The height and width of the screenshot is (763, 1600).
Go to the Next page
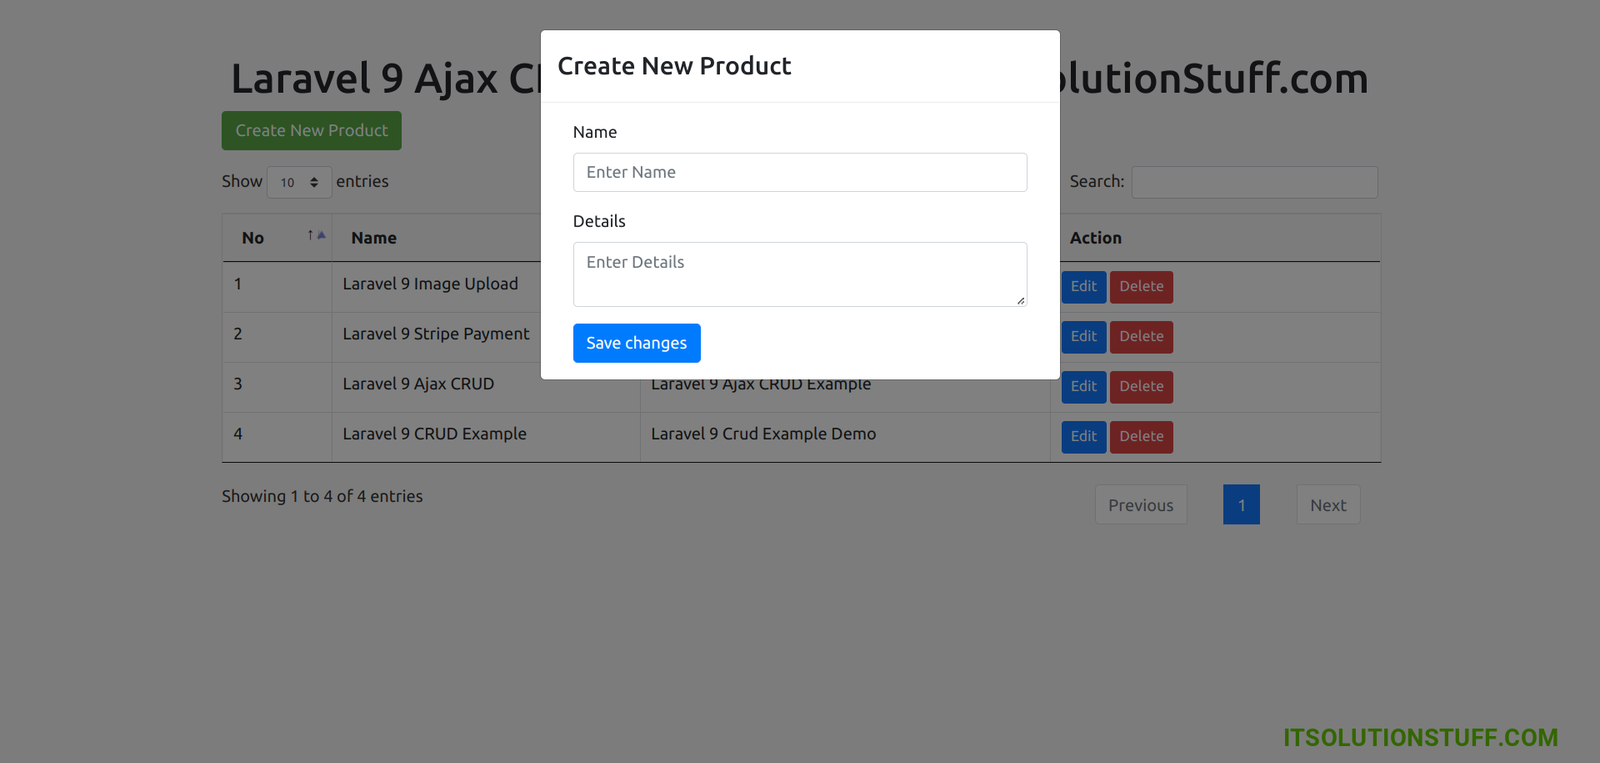[x=1328, y=505]
